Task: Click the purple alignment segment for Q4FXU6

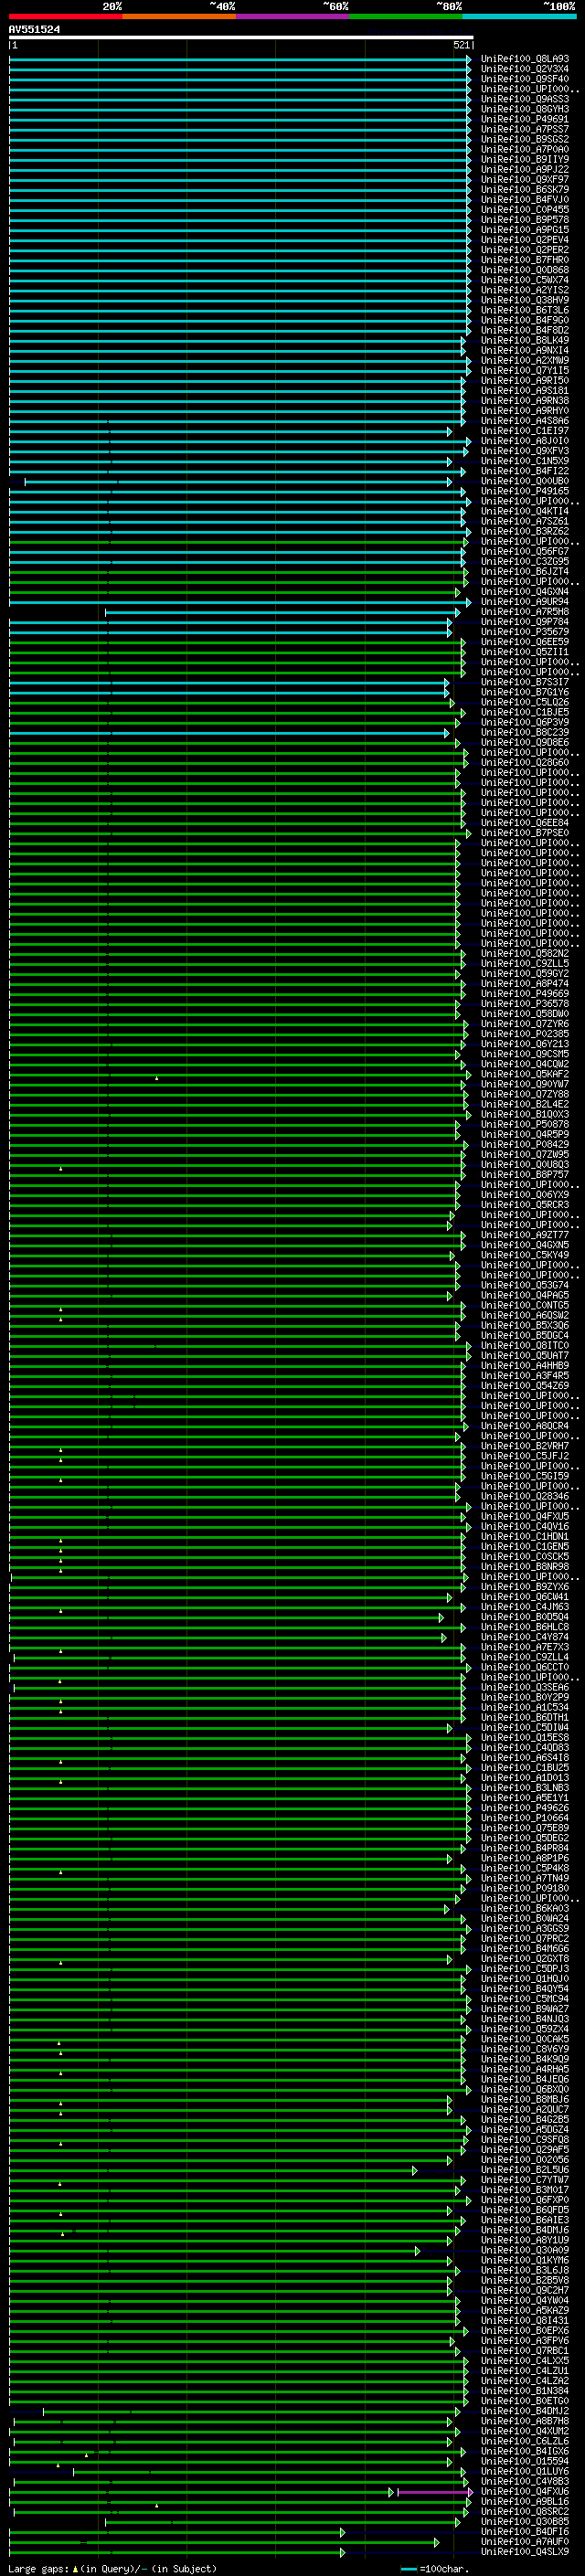Action: click(434, 2493)
